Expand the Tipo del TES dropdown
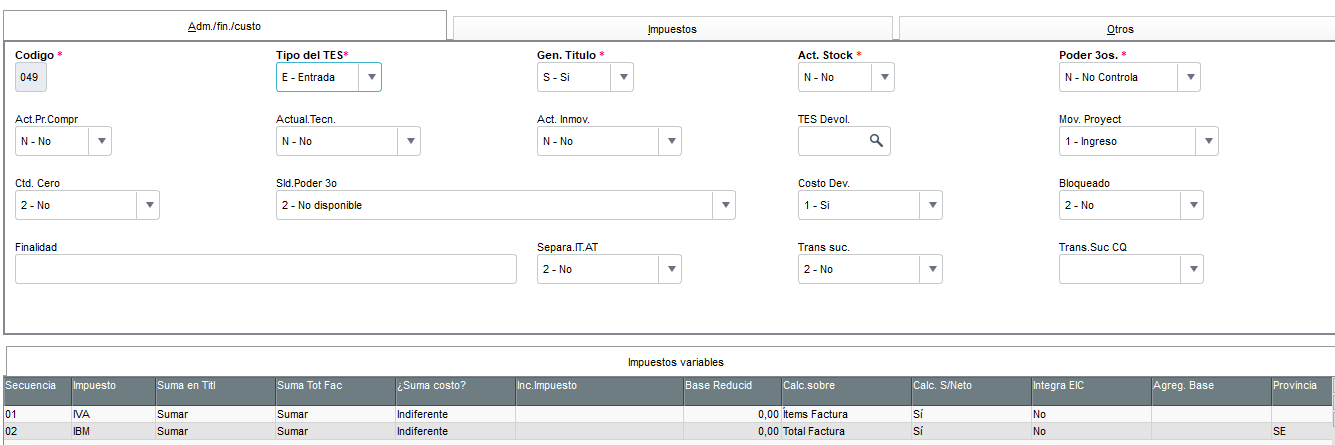This screenshot has width=1335, height=445. pos(371,77)
